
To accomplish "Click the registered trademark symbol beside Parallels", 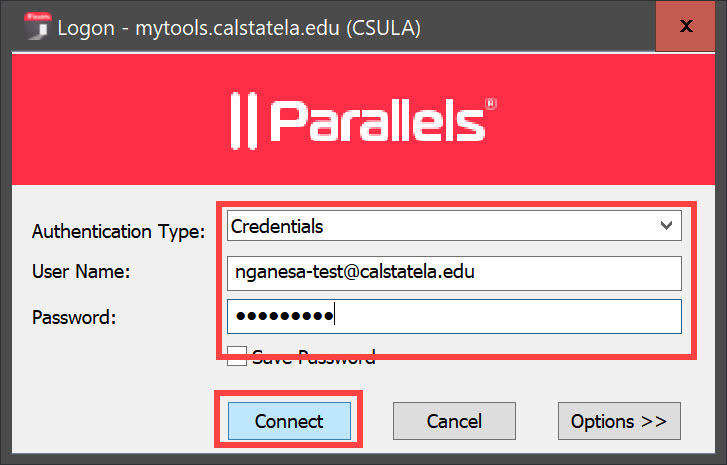I will [491, 103].
